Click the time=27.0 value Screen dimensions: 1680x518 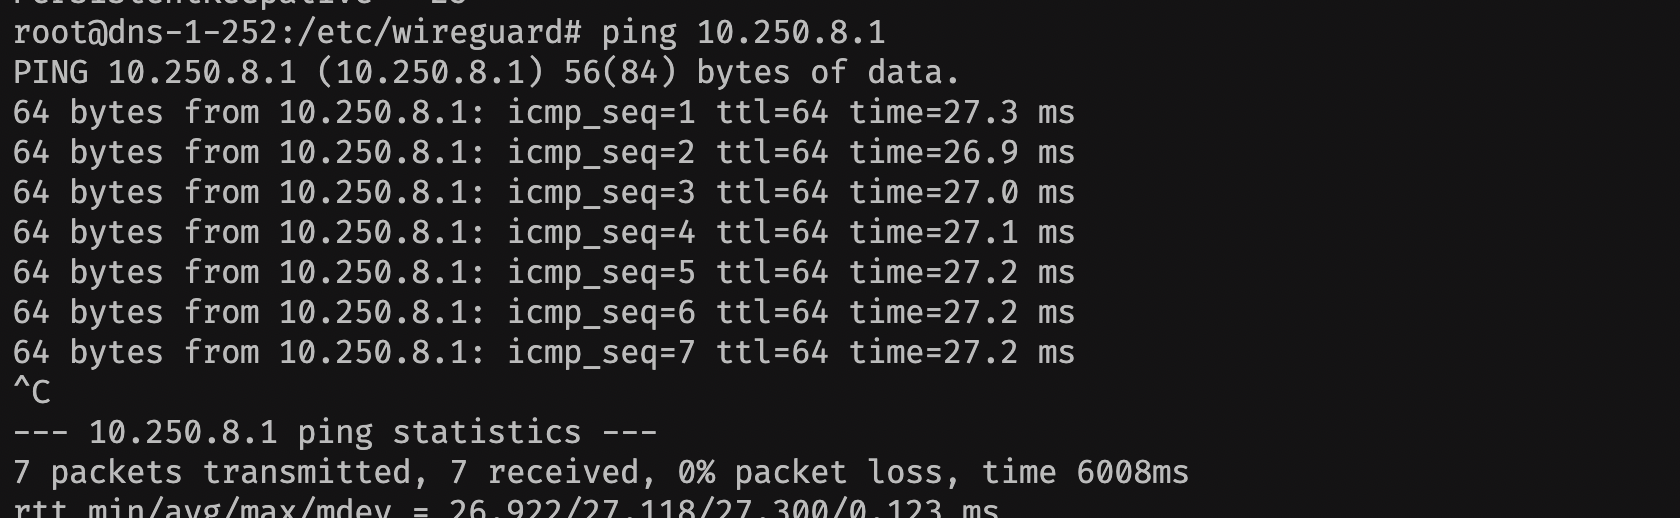coord(933,193)
